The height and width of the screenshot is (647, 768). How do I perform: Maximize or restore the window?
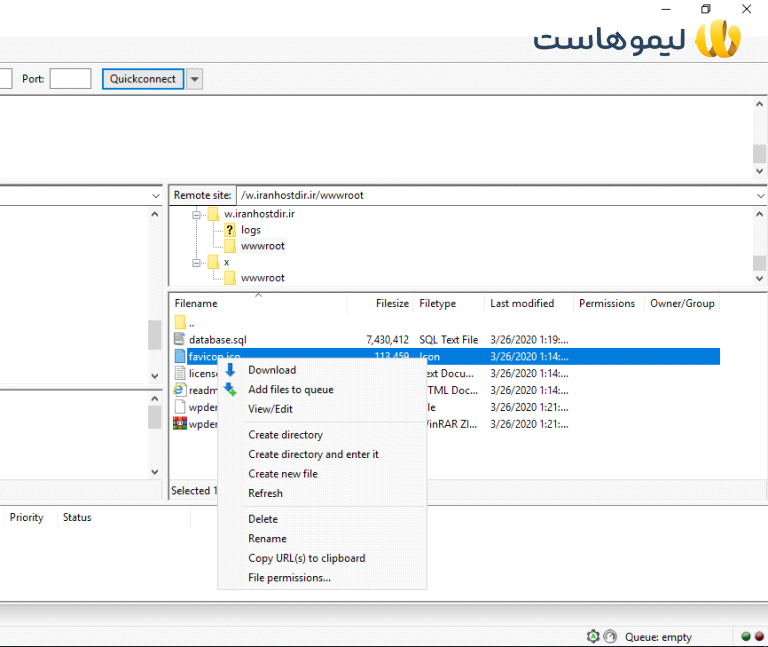tap(706, 9)
